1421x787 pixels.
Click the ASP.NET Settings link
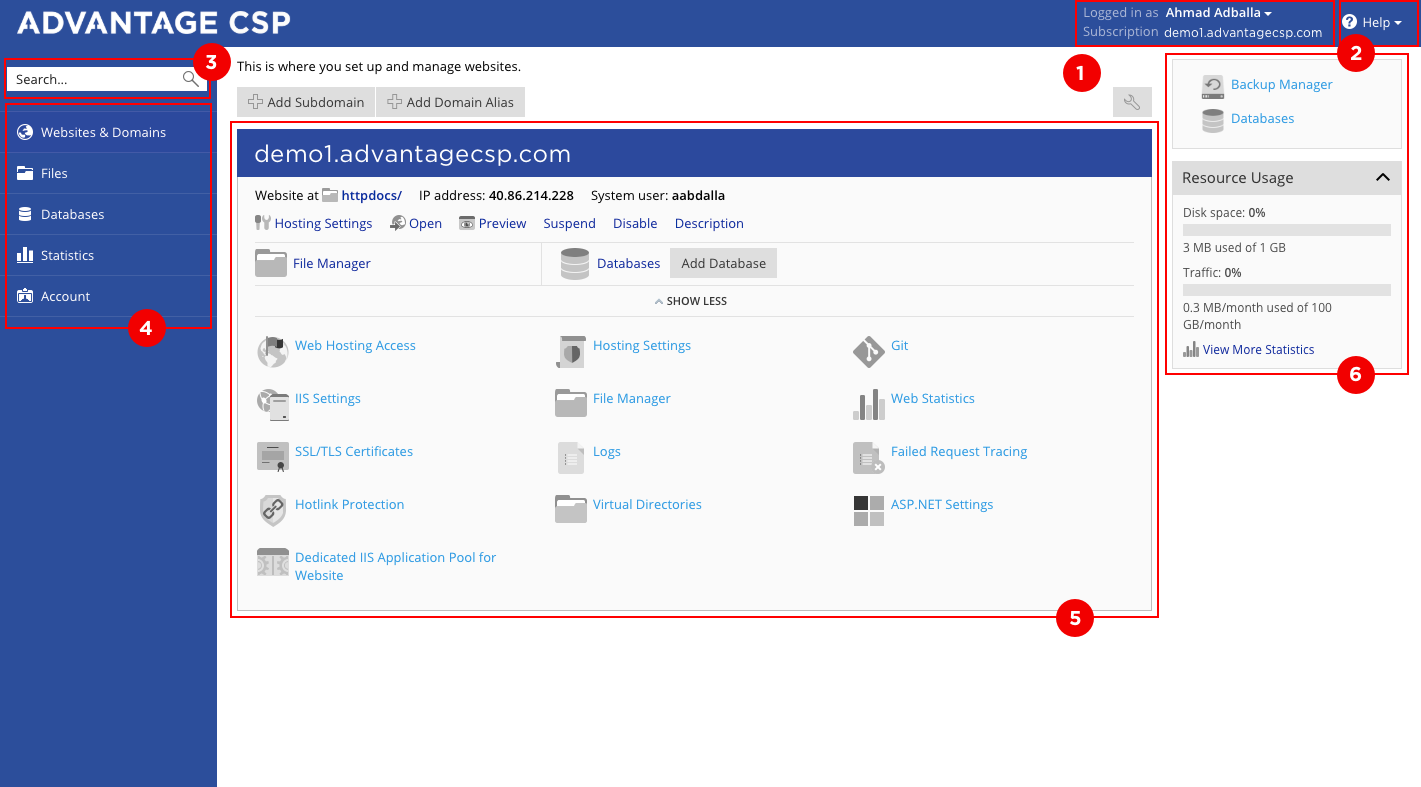click(x=942, y=504)
